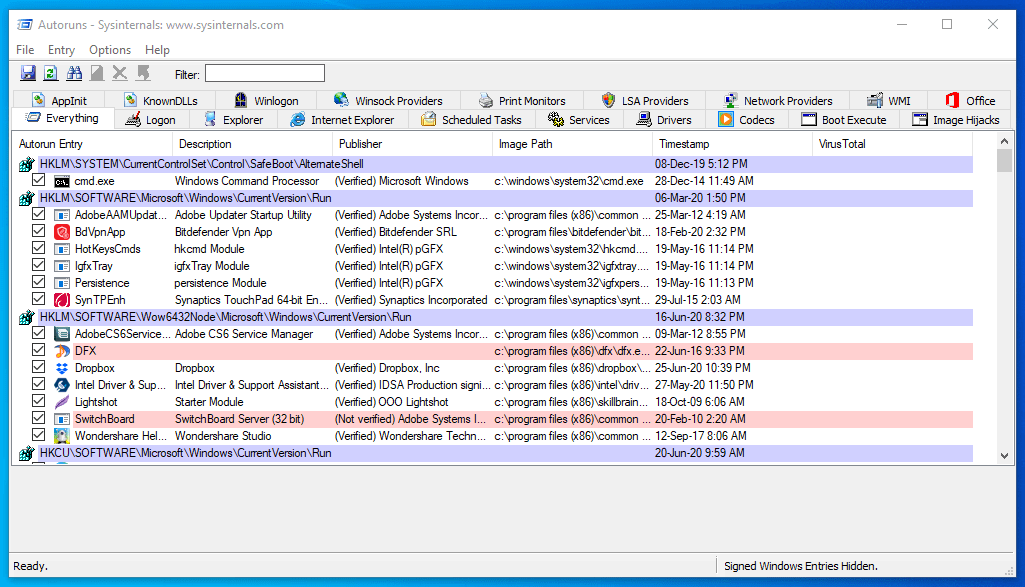The width and height of the screenshot is (1025, 587).
Task: Open the Drivers tab
Action: 665,120
